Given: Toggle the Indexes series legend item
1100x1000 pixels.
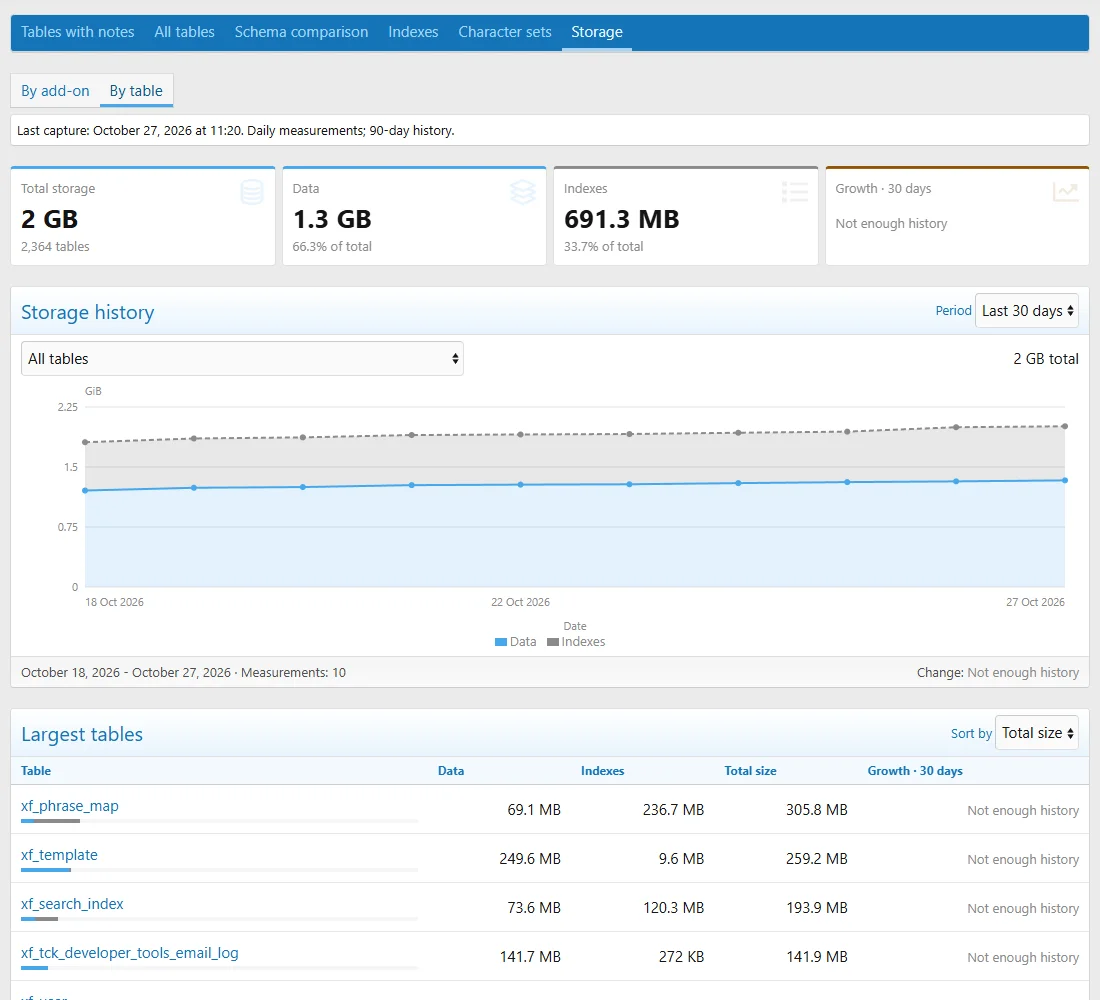Looking at the screenshot, I should coord(576,642).
